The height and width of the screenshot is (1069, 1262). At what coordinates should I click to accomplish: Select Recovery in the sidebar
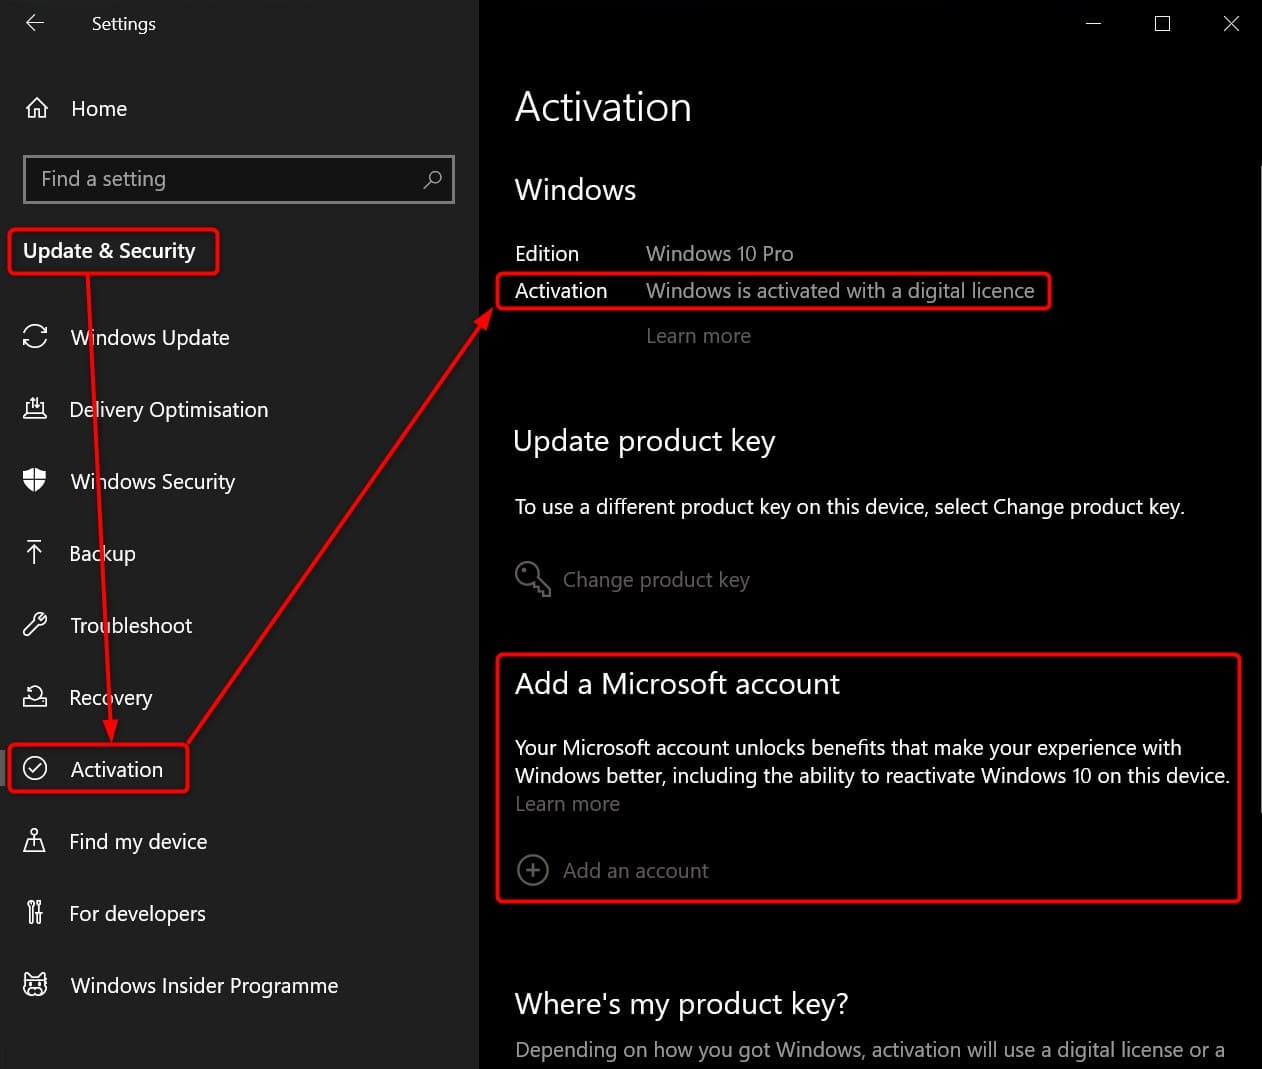click(x=111, y=698)
